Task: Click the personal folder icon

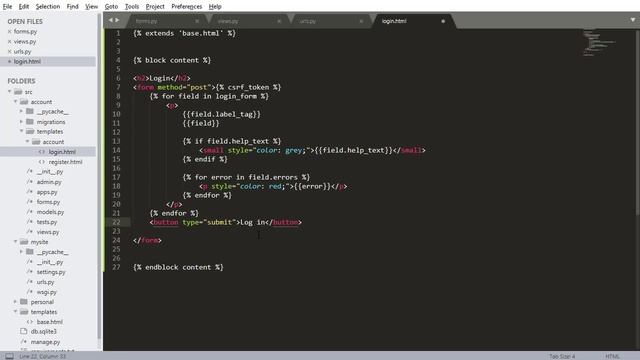Action: pyautogui.click(x=24, y=302)
